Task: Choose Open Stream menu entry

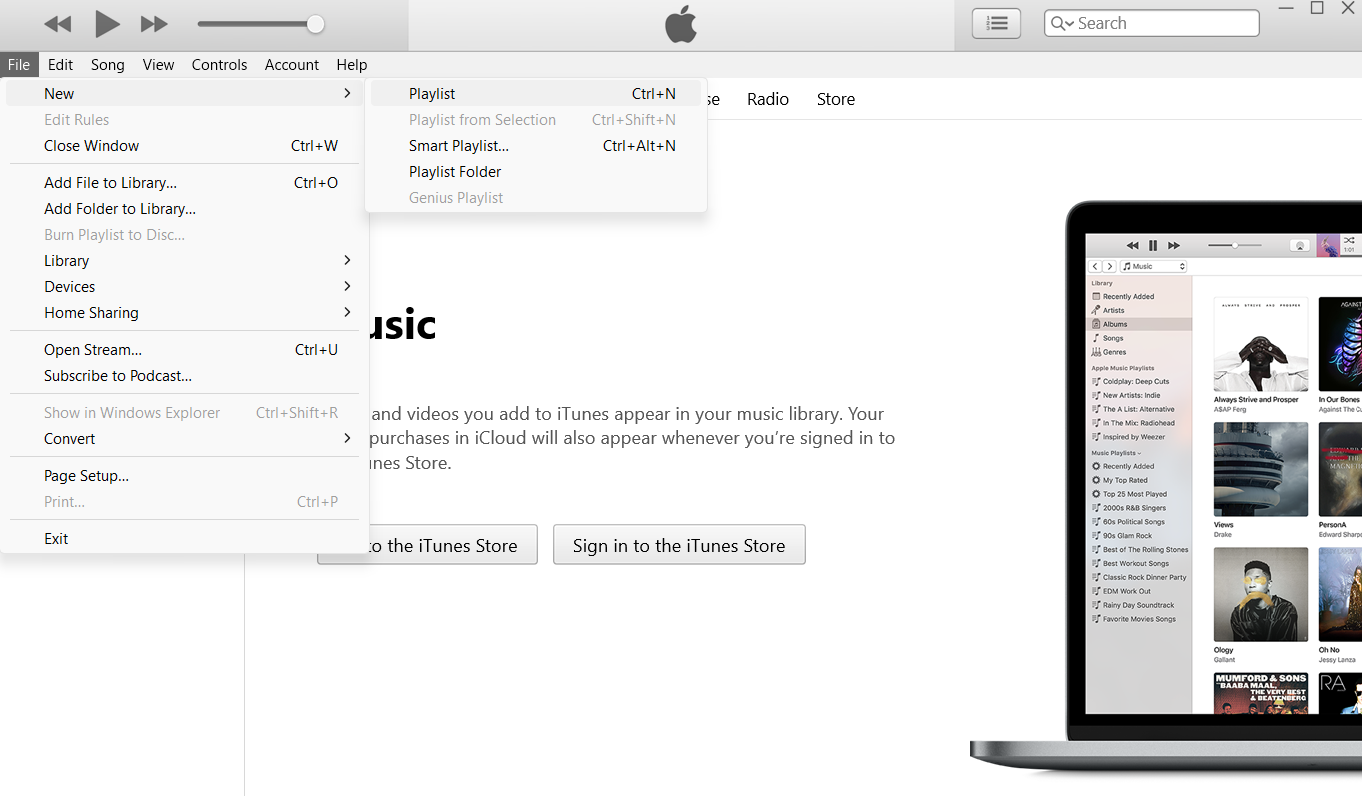Action: [184, 349]
